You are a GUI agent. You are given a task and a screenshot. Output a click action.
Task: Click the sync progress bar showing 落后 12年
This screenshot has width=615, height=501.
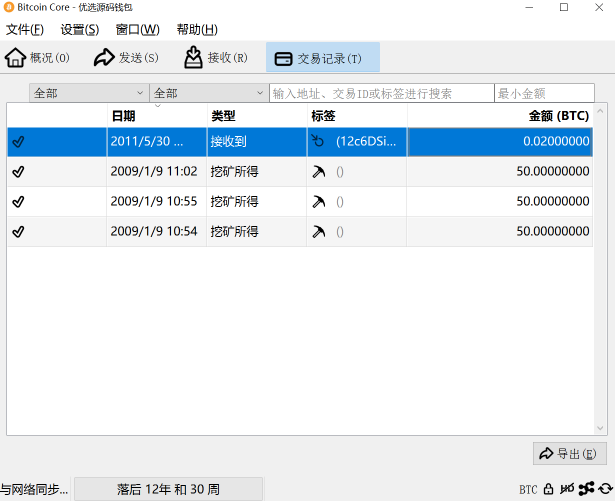(x=168, y=489)
